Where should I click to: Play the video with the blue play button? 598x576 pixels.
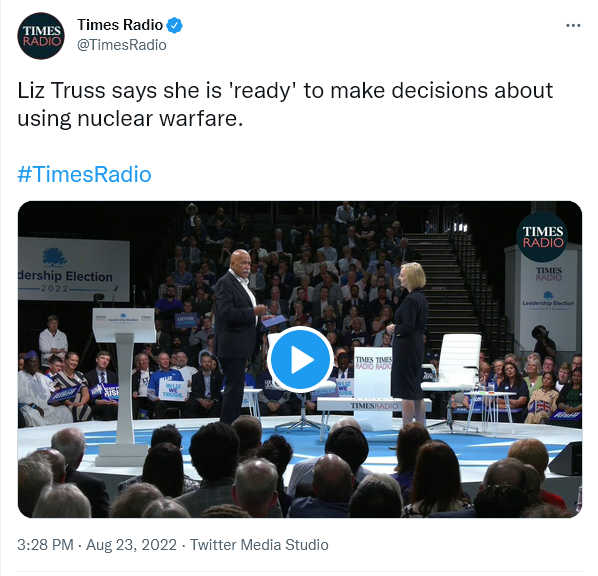300,359
